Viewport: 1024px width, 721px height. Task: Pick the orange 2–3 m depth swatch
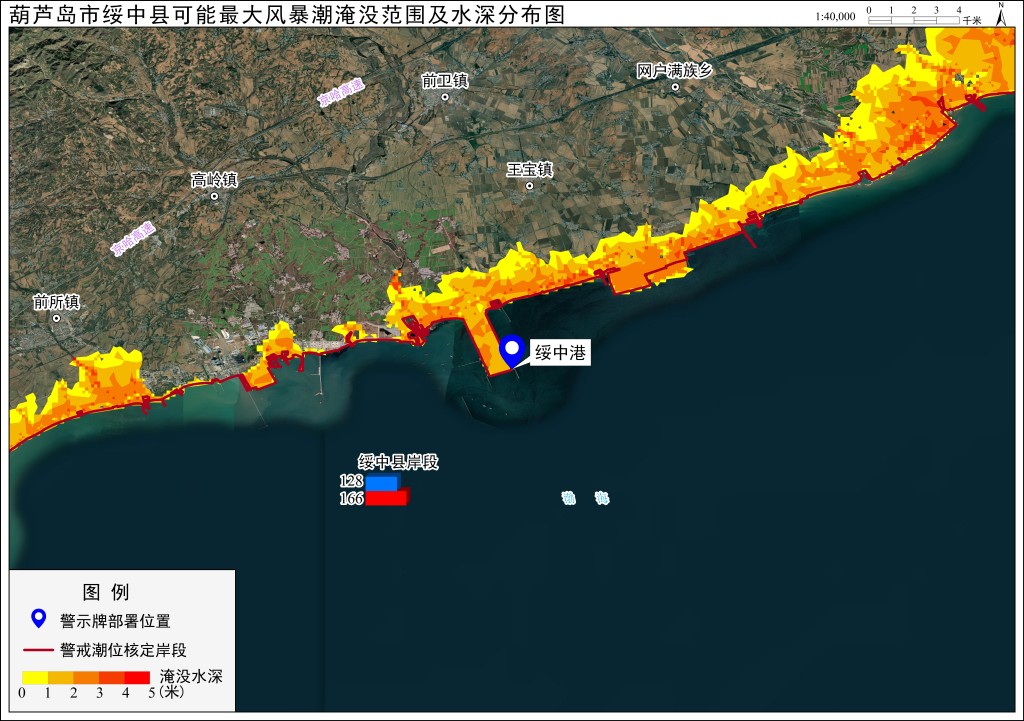pyautogui.click(x=86, y=678)
